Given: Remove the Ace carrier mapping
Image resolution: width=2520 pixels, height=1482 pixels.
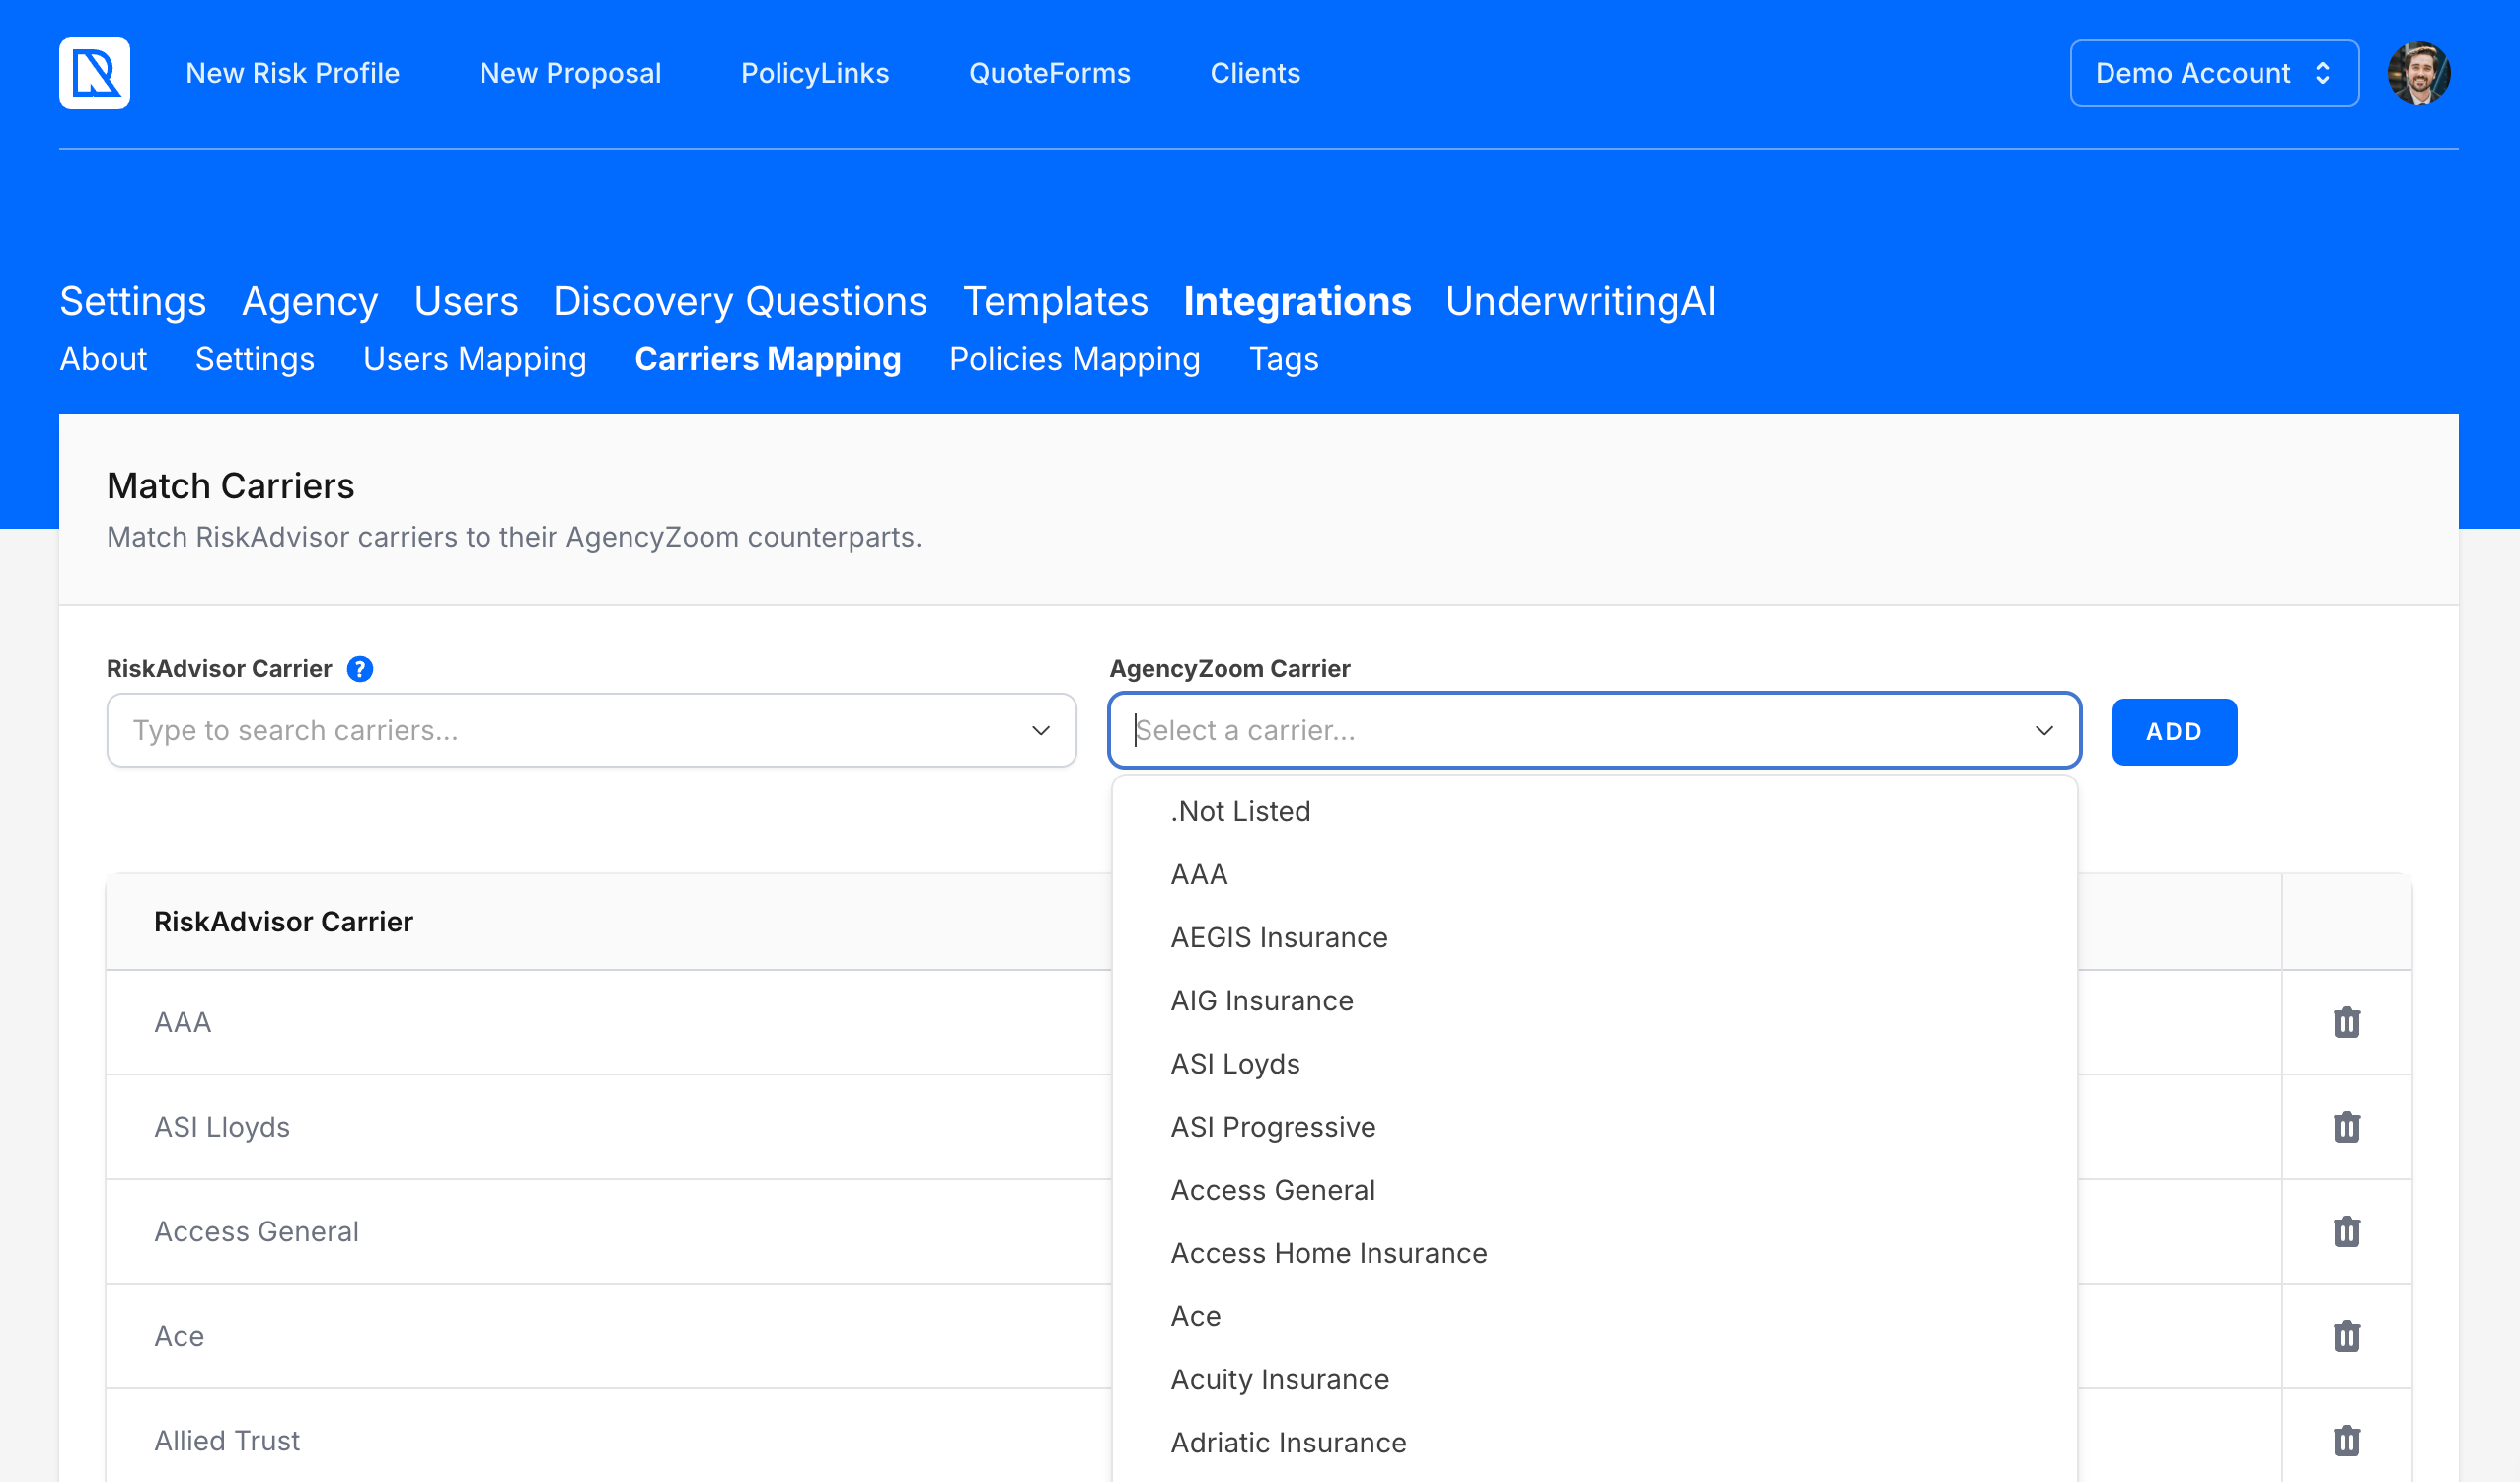Looking at the screenshot, I should (x=2346, y=1336).
